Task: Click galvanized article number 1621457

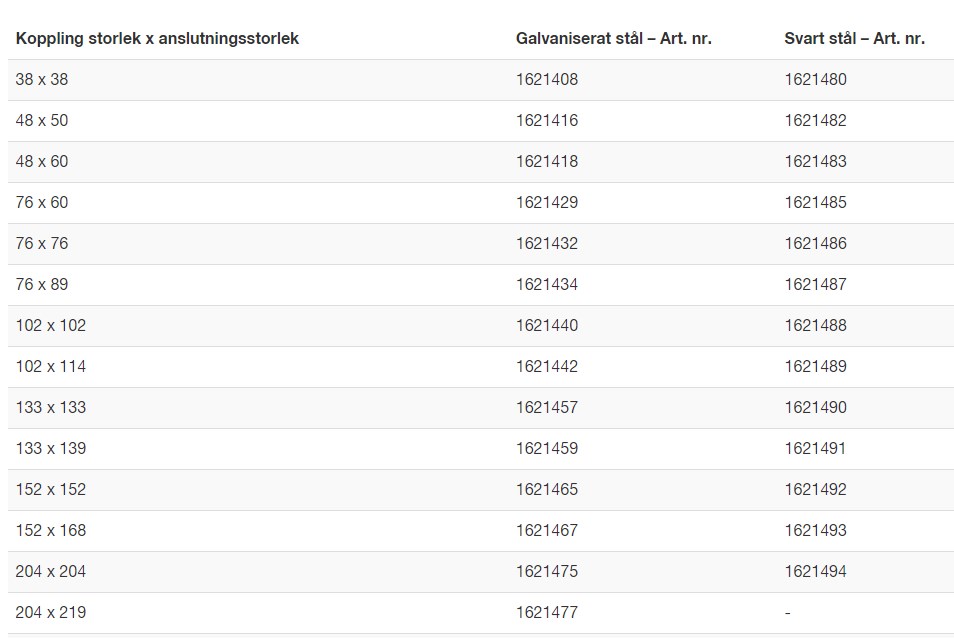Action: (547, 408)
